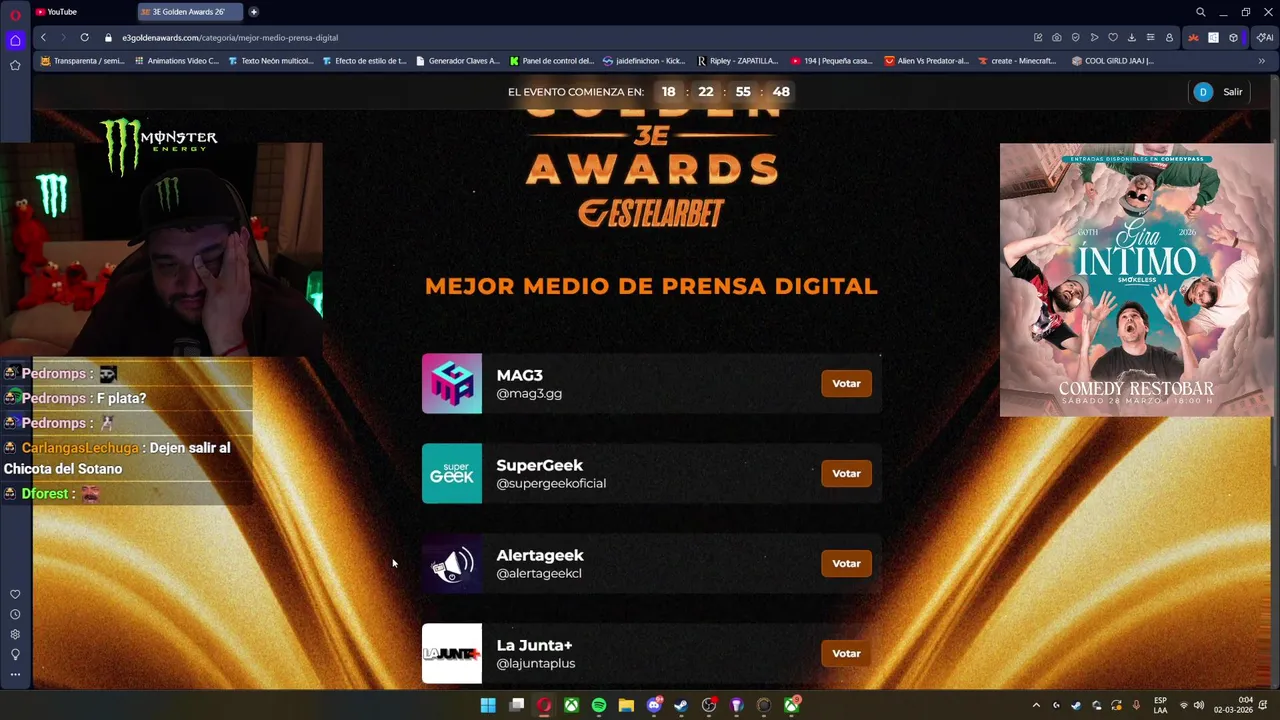The width and height of the screenshot is (1280, 720).
Task: Click the SuperGeek logo thumbnail
Action: coord(452,473)
